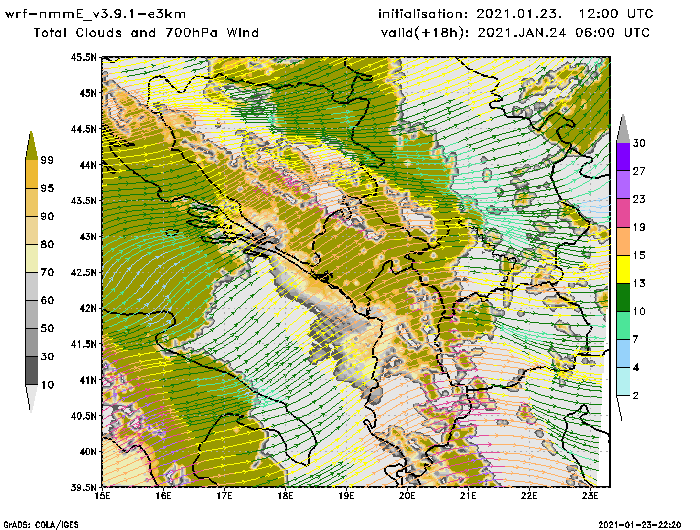Select the '2' value at wind legend bottom
700x530 pixels.
pos(635,395)
